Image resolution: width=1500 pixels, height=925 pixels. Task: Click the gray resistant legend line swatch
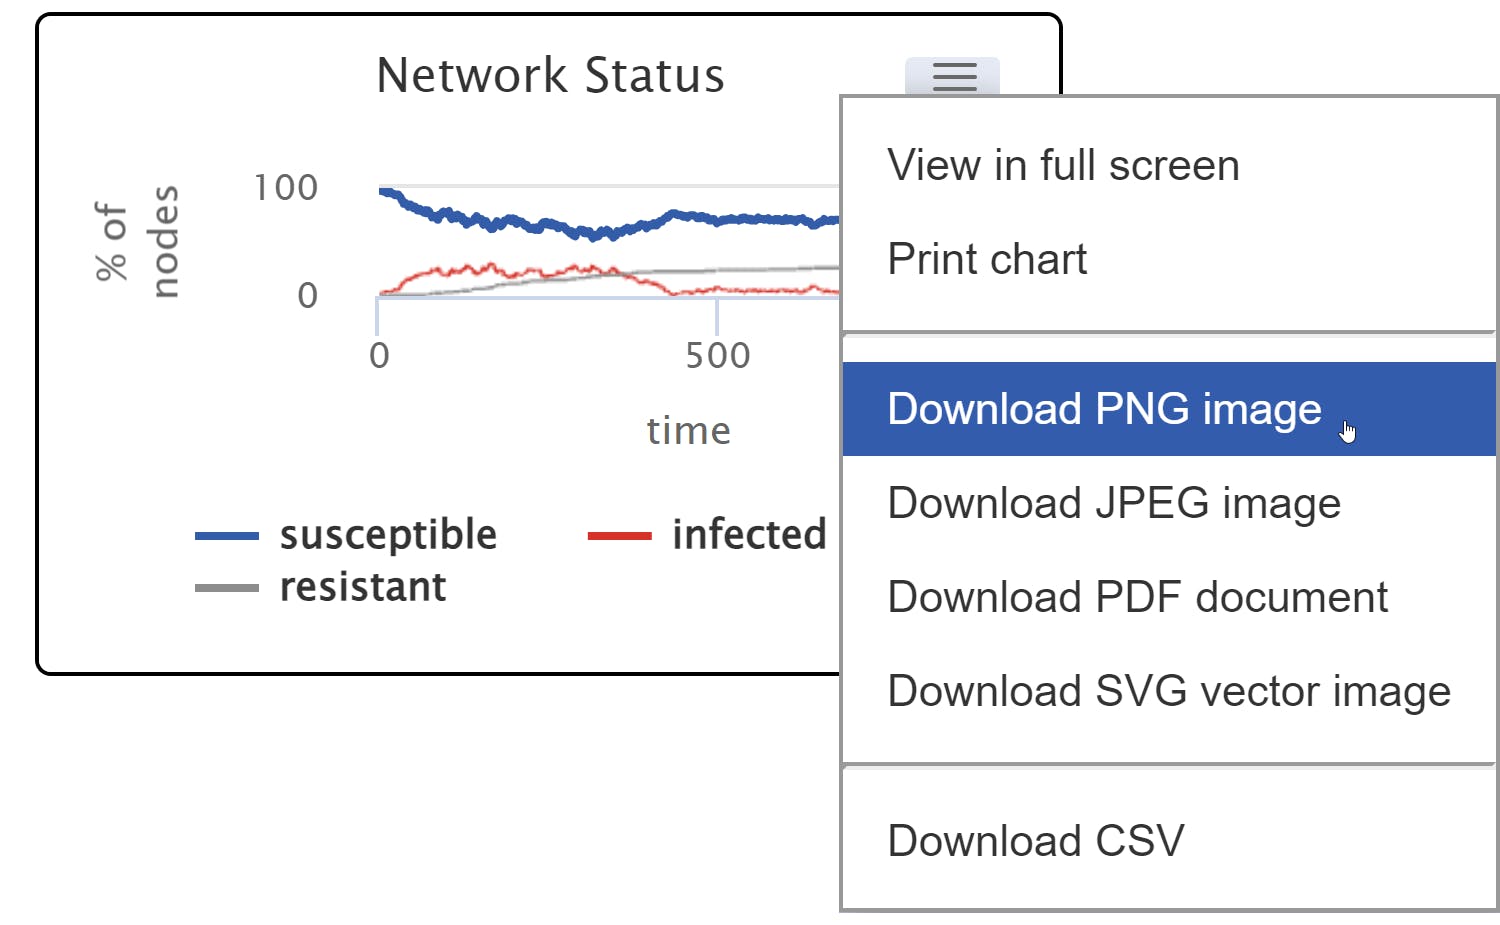pos(227,588)
